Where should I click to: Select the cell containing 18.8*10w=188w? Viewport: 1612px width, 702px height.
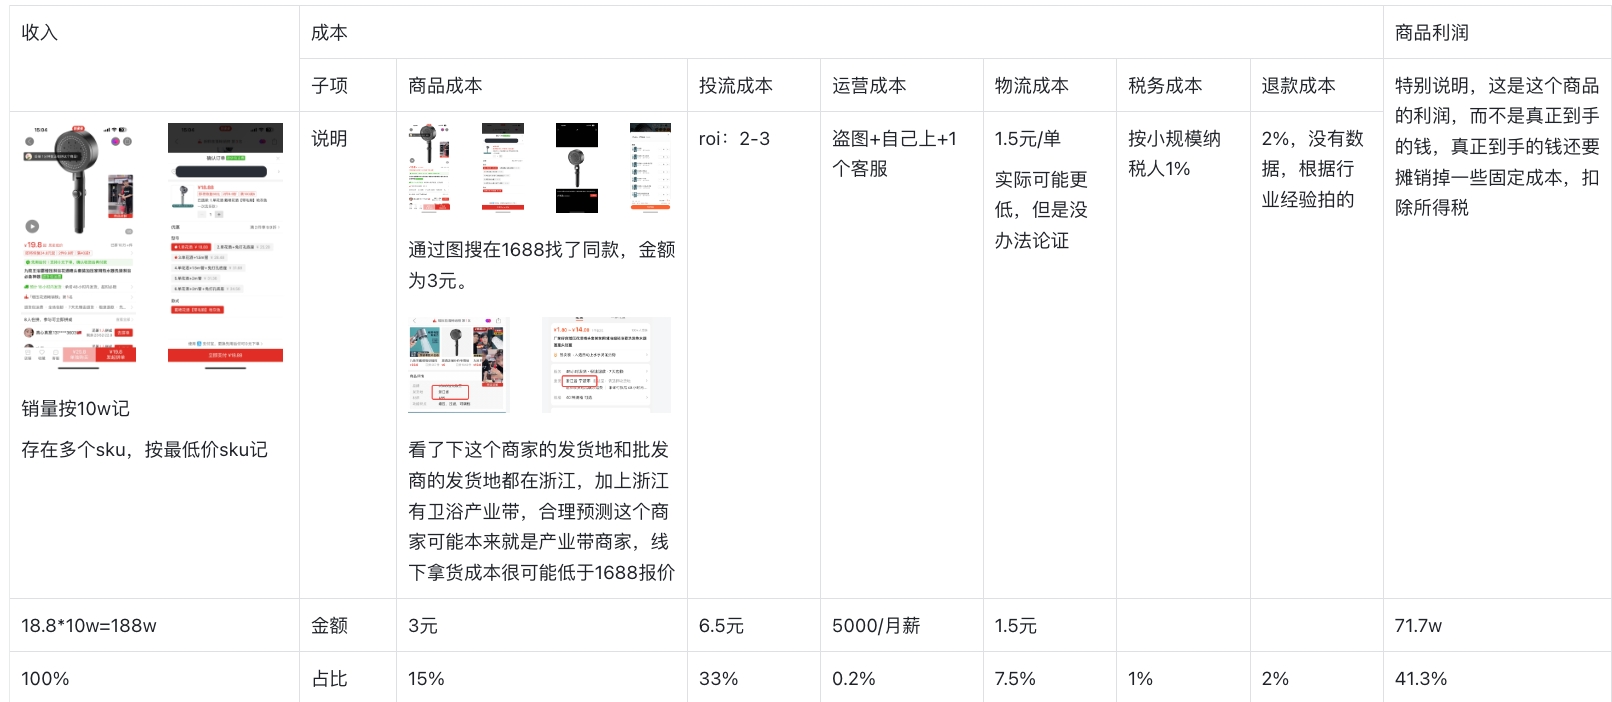point(89,625)
